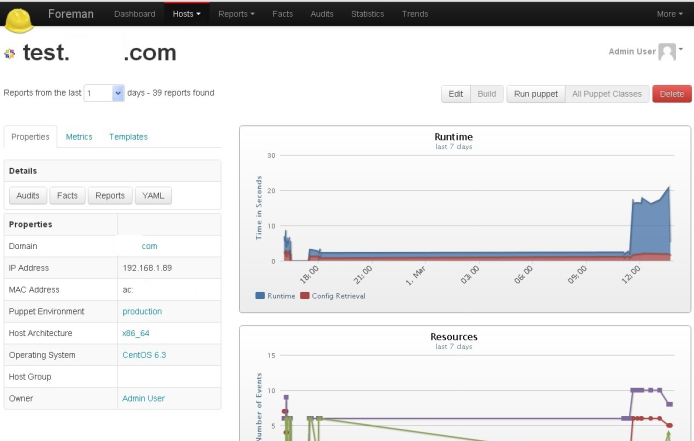Screen dimensions: 694x441
Task: Click the Facts details button
Action: pos(67,195)
